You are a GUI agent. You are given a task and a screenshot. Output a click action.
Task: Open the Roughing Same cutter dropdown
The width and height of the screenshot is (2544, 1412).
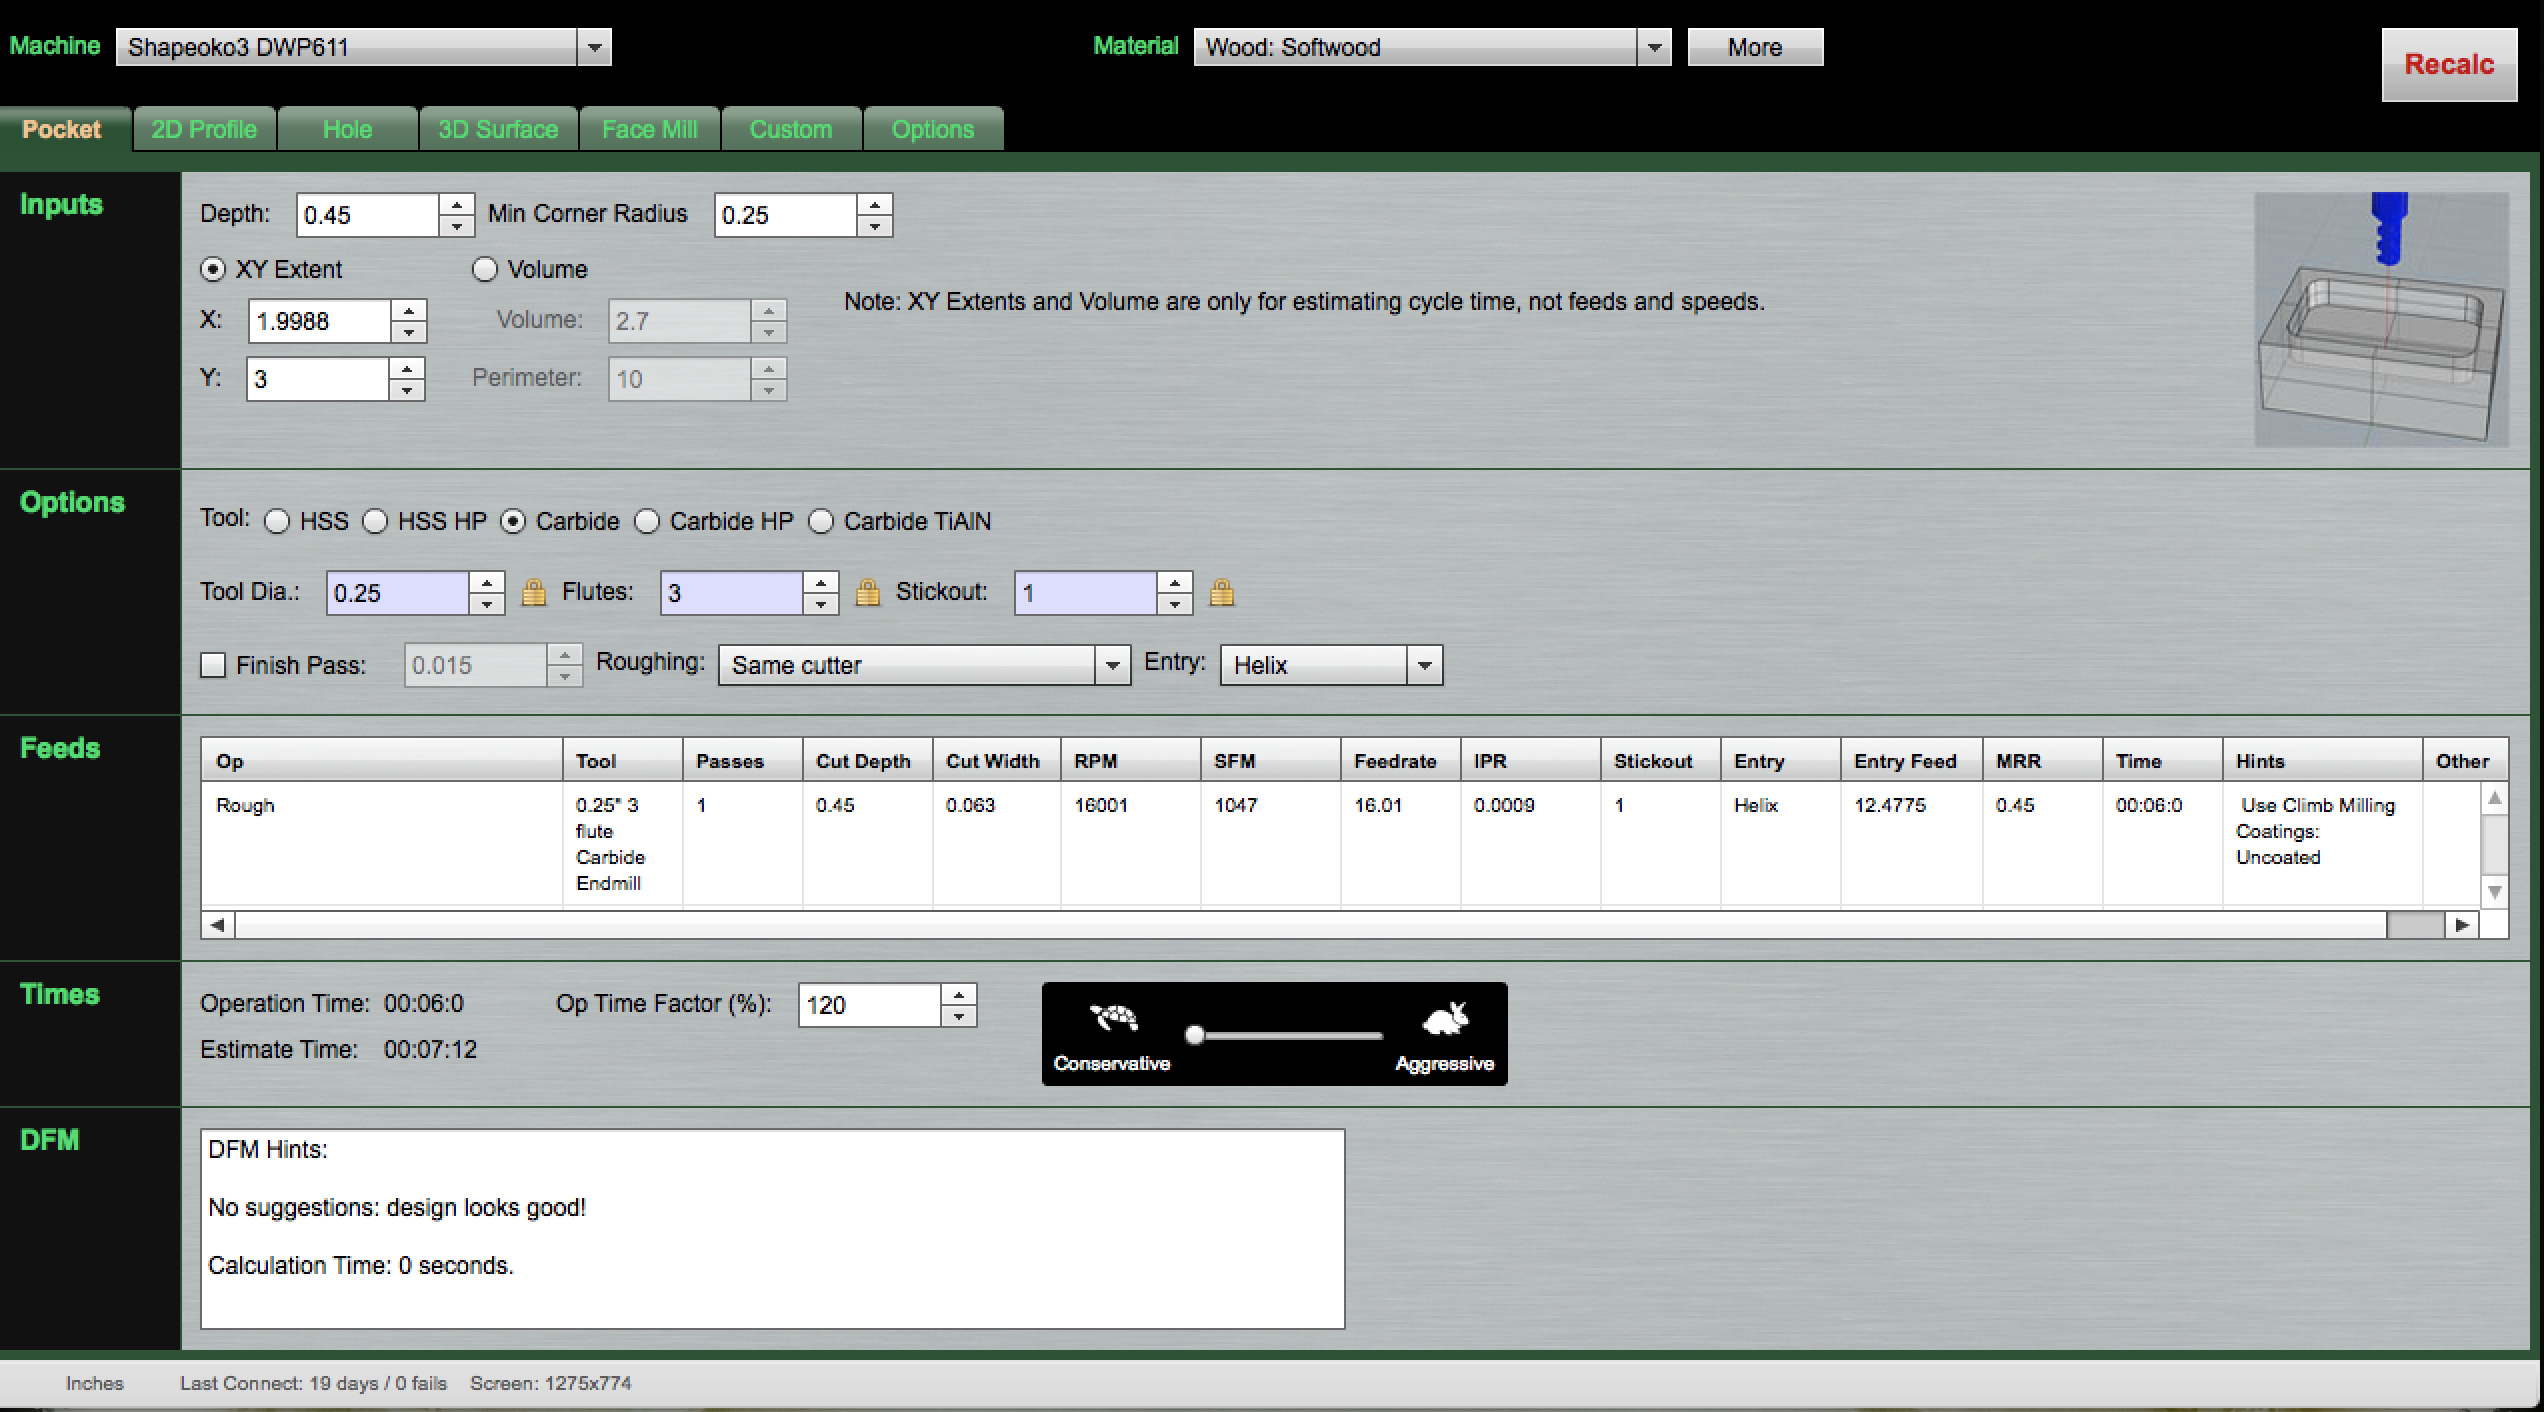(x=1111, y=665)
